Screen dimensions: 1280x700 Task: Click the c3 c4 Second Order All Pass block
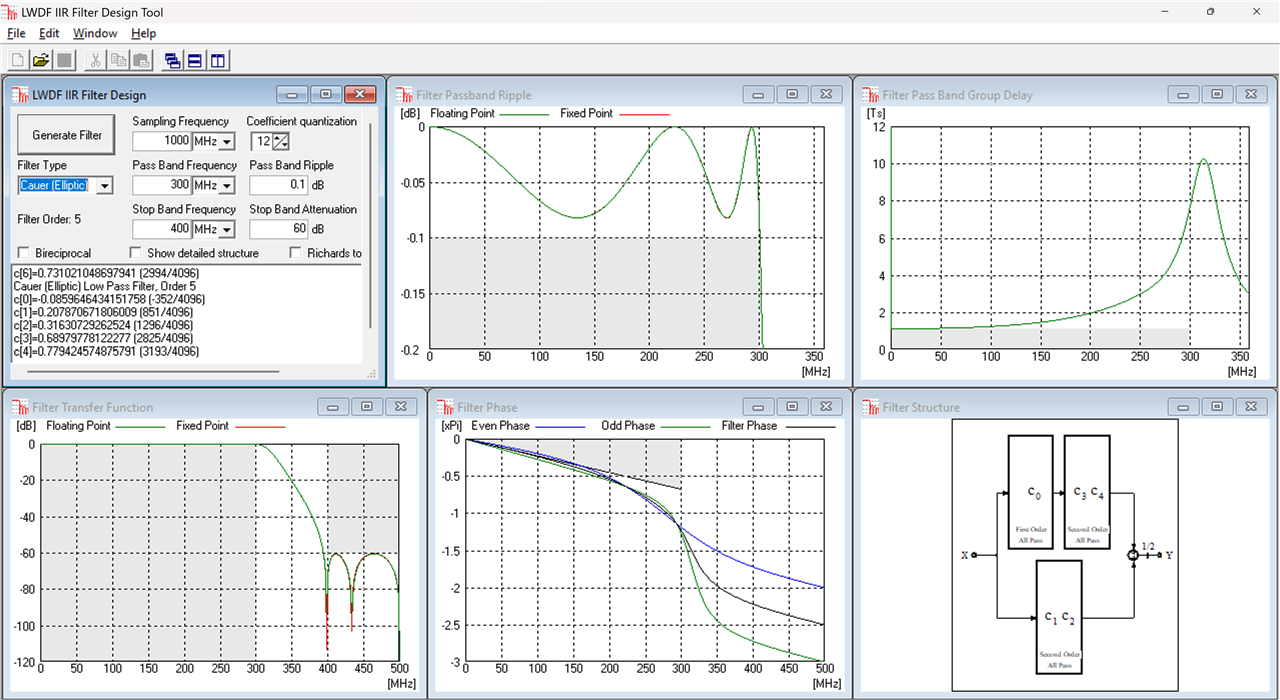pyautogui.click(x=1087, y=492)
